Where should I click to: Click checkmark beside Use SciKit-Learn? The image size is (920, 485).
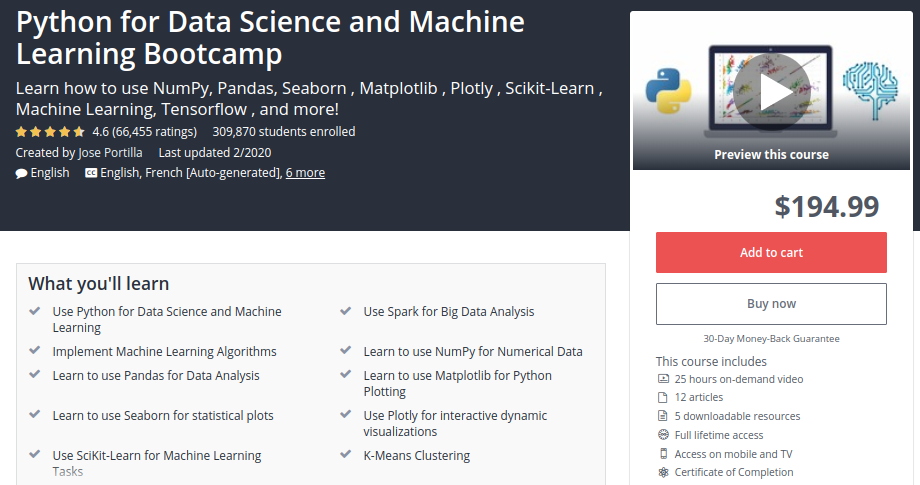[x=35, y=454]
